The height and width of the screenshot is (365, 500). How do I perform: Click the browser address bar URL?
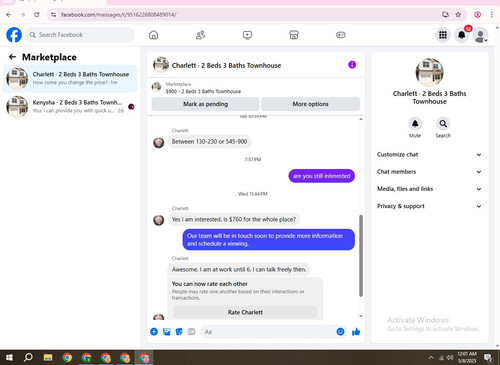(x=119, y=15)
